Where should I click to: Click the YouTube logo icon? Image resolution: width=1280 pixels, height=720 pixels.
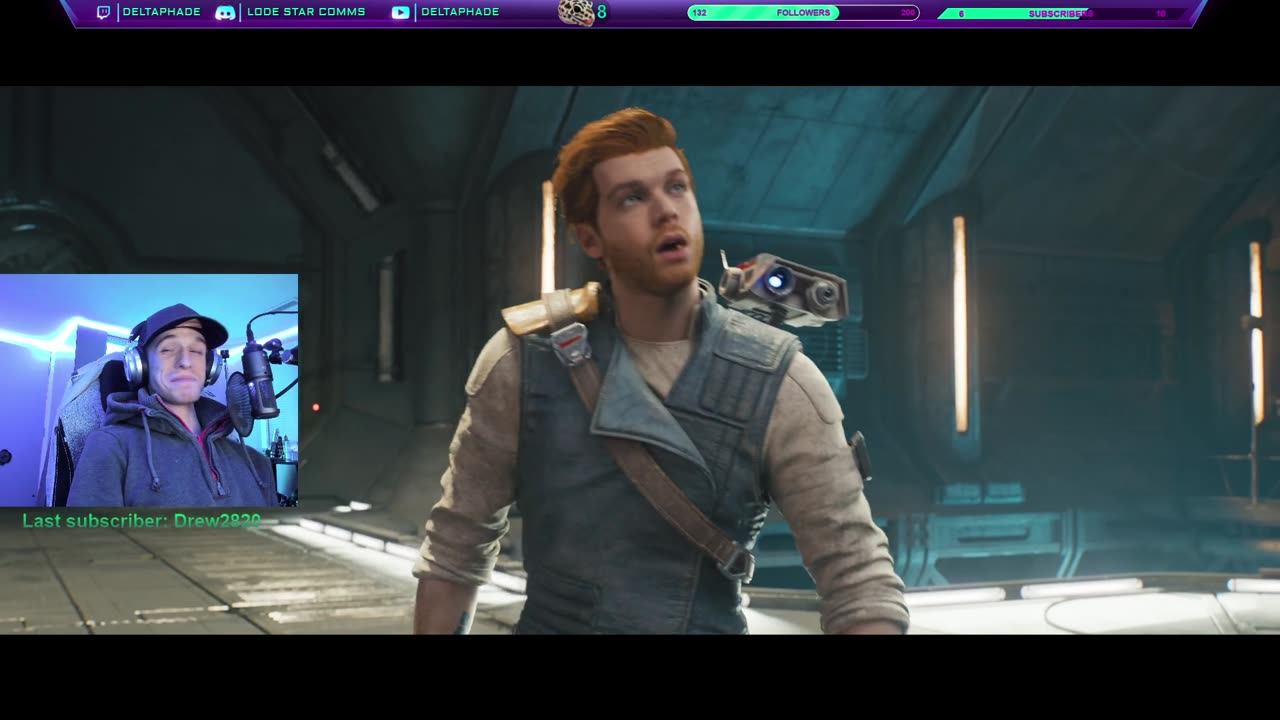[x=400, y=12]
